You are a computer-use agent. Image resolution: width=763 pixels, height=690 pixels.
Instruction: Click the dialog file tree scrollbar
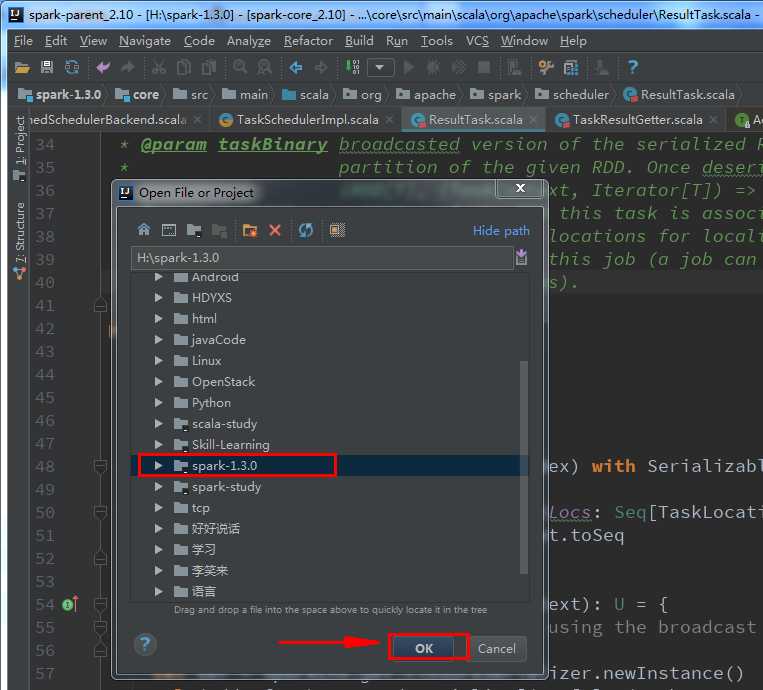pos(524,467)
